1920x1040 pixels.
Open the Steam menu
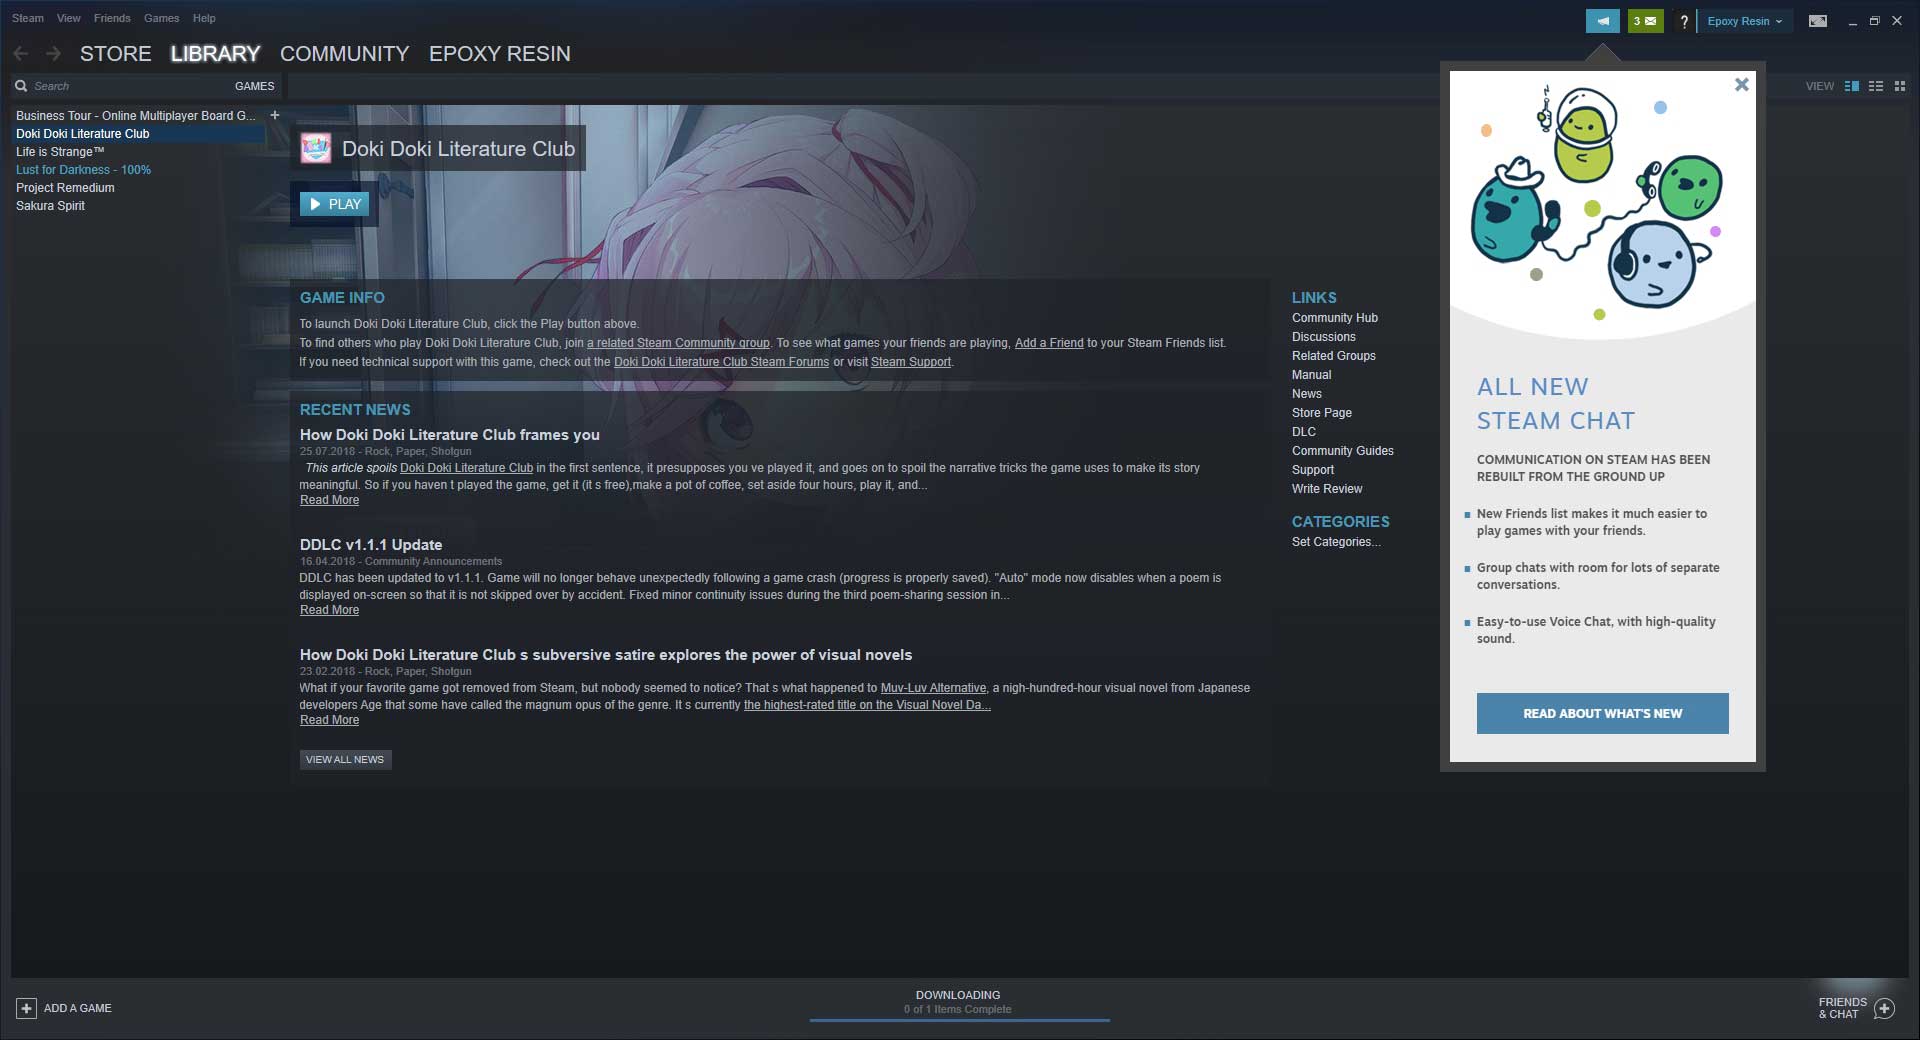[28, 18]
